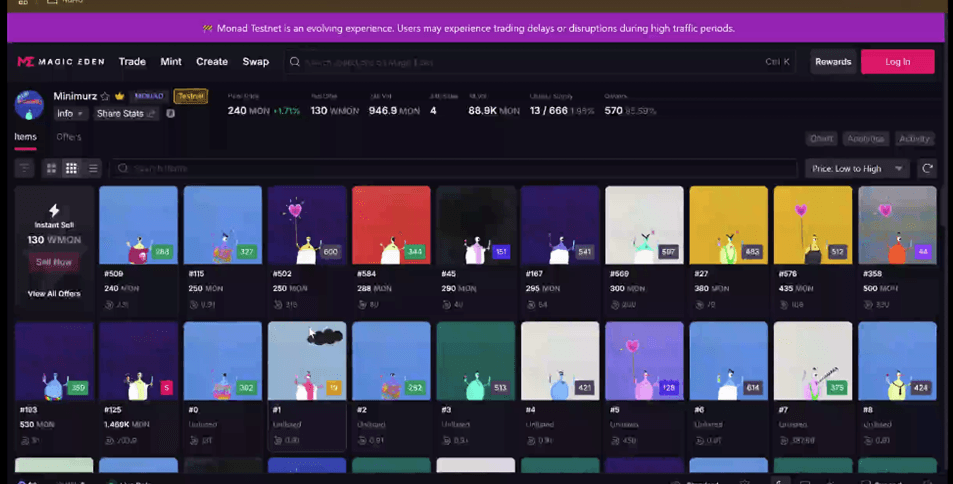Open the Mint menu
The width and height of the screenshot is (953, 484).
click(x=171, y=61)
